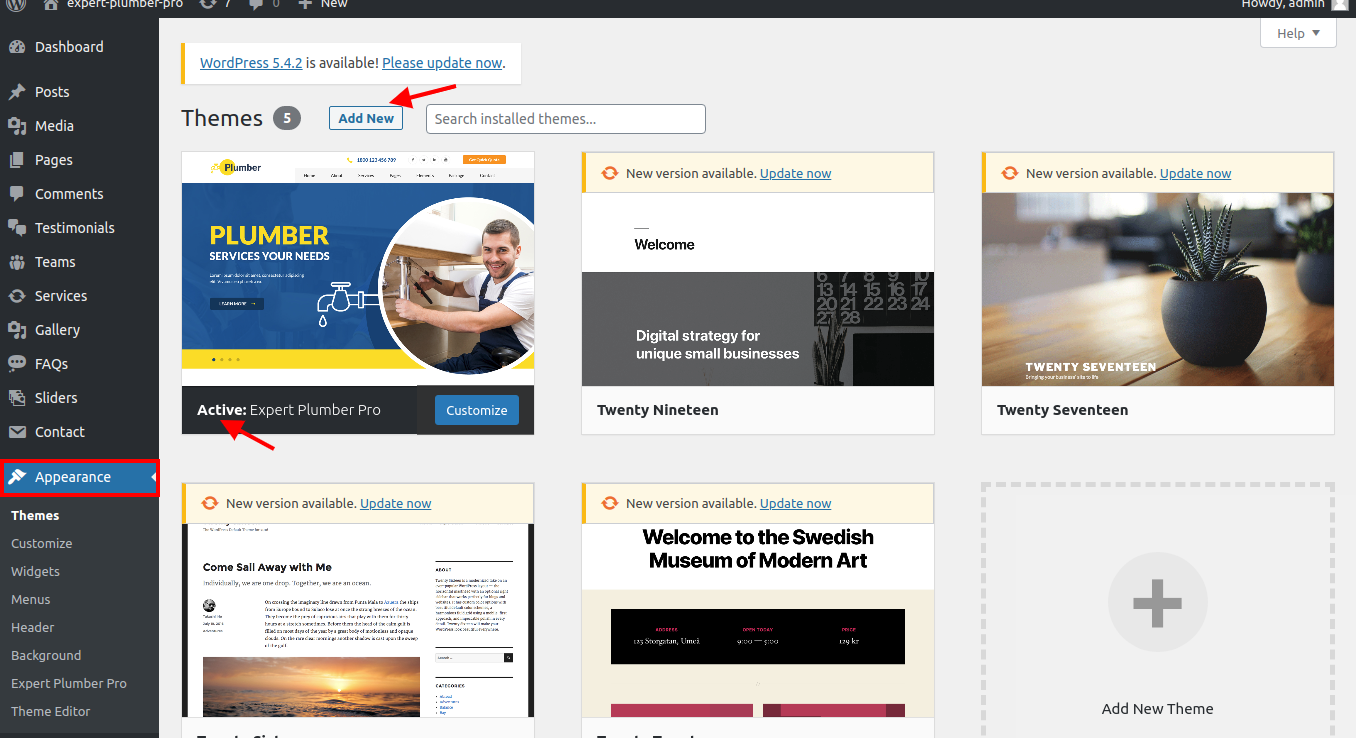This screenshot has height=738, width=1356.
Task: Click the expert-plumber-pro site name link
Action: 125,4
